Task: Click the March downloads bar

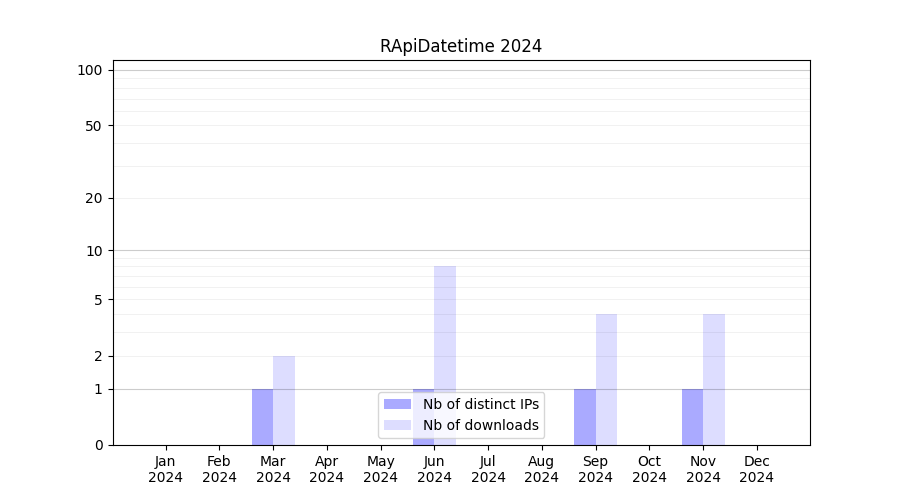Action: pyautogui.click(x=284, y=400)
